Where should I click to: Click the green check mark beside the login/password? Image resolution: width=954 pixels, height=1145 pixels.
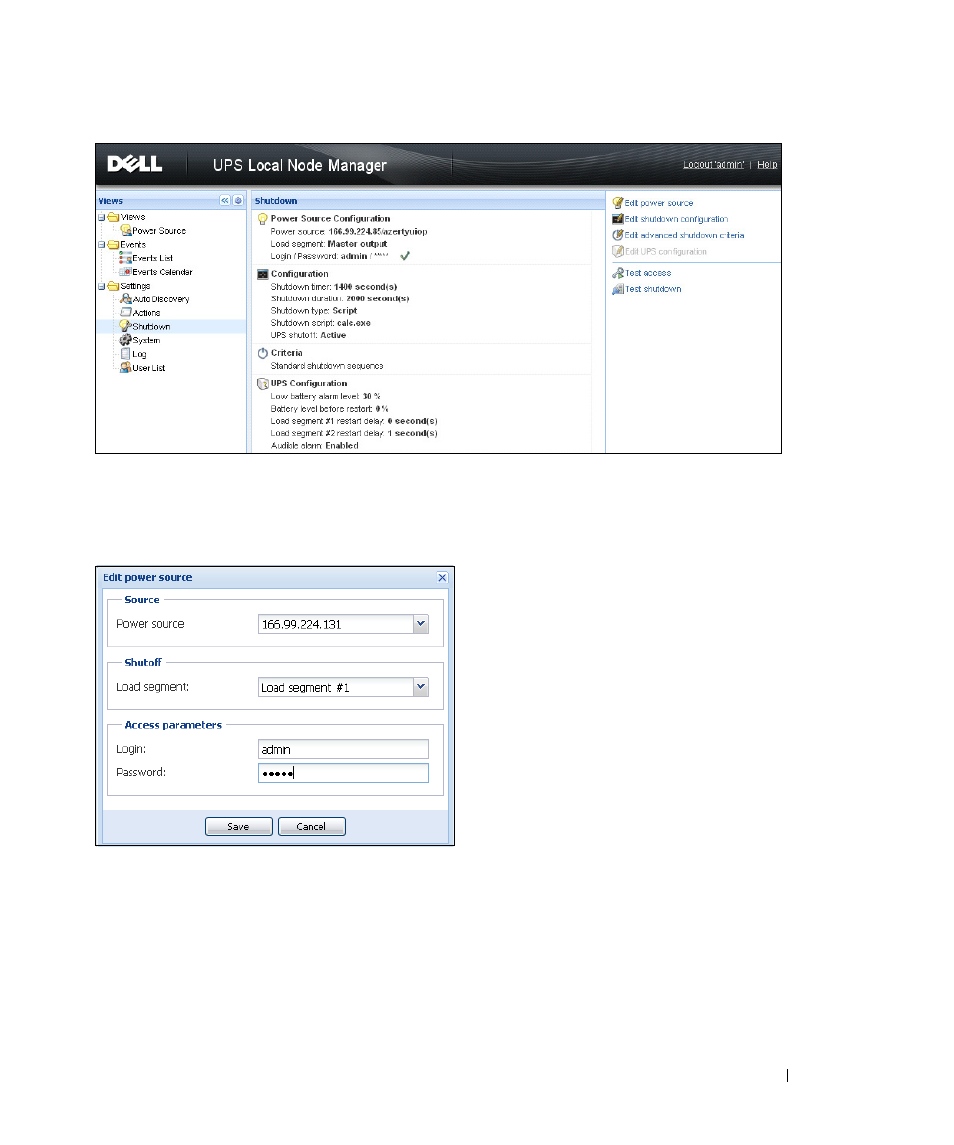[405, 256]
